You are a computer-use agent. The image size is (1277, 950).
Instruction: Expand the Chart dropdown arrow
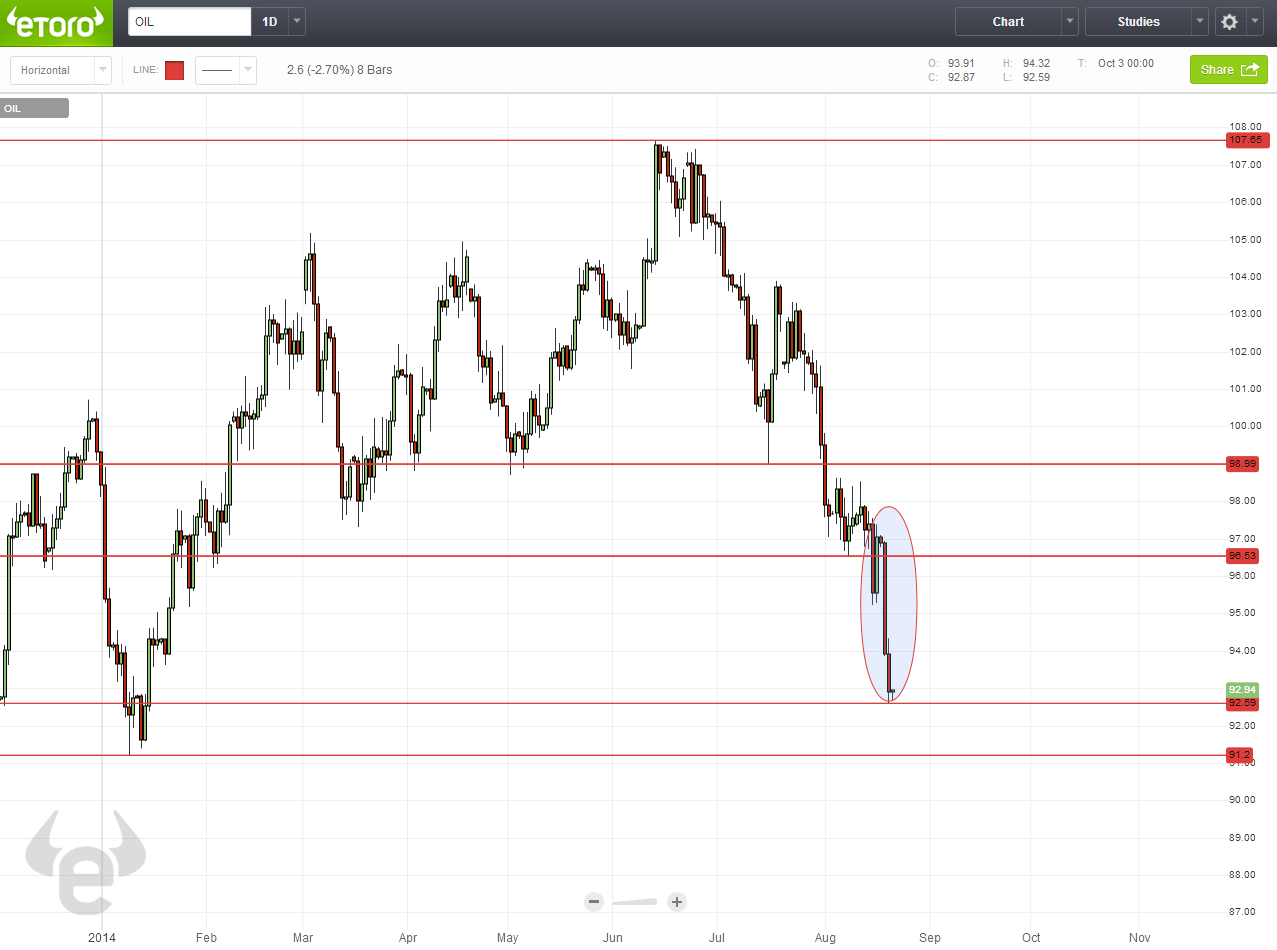(1070, 22)
